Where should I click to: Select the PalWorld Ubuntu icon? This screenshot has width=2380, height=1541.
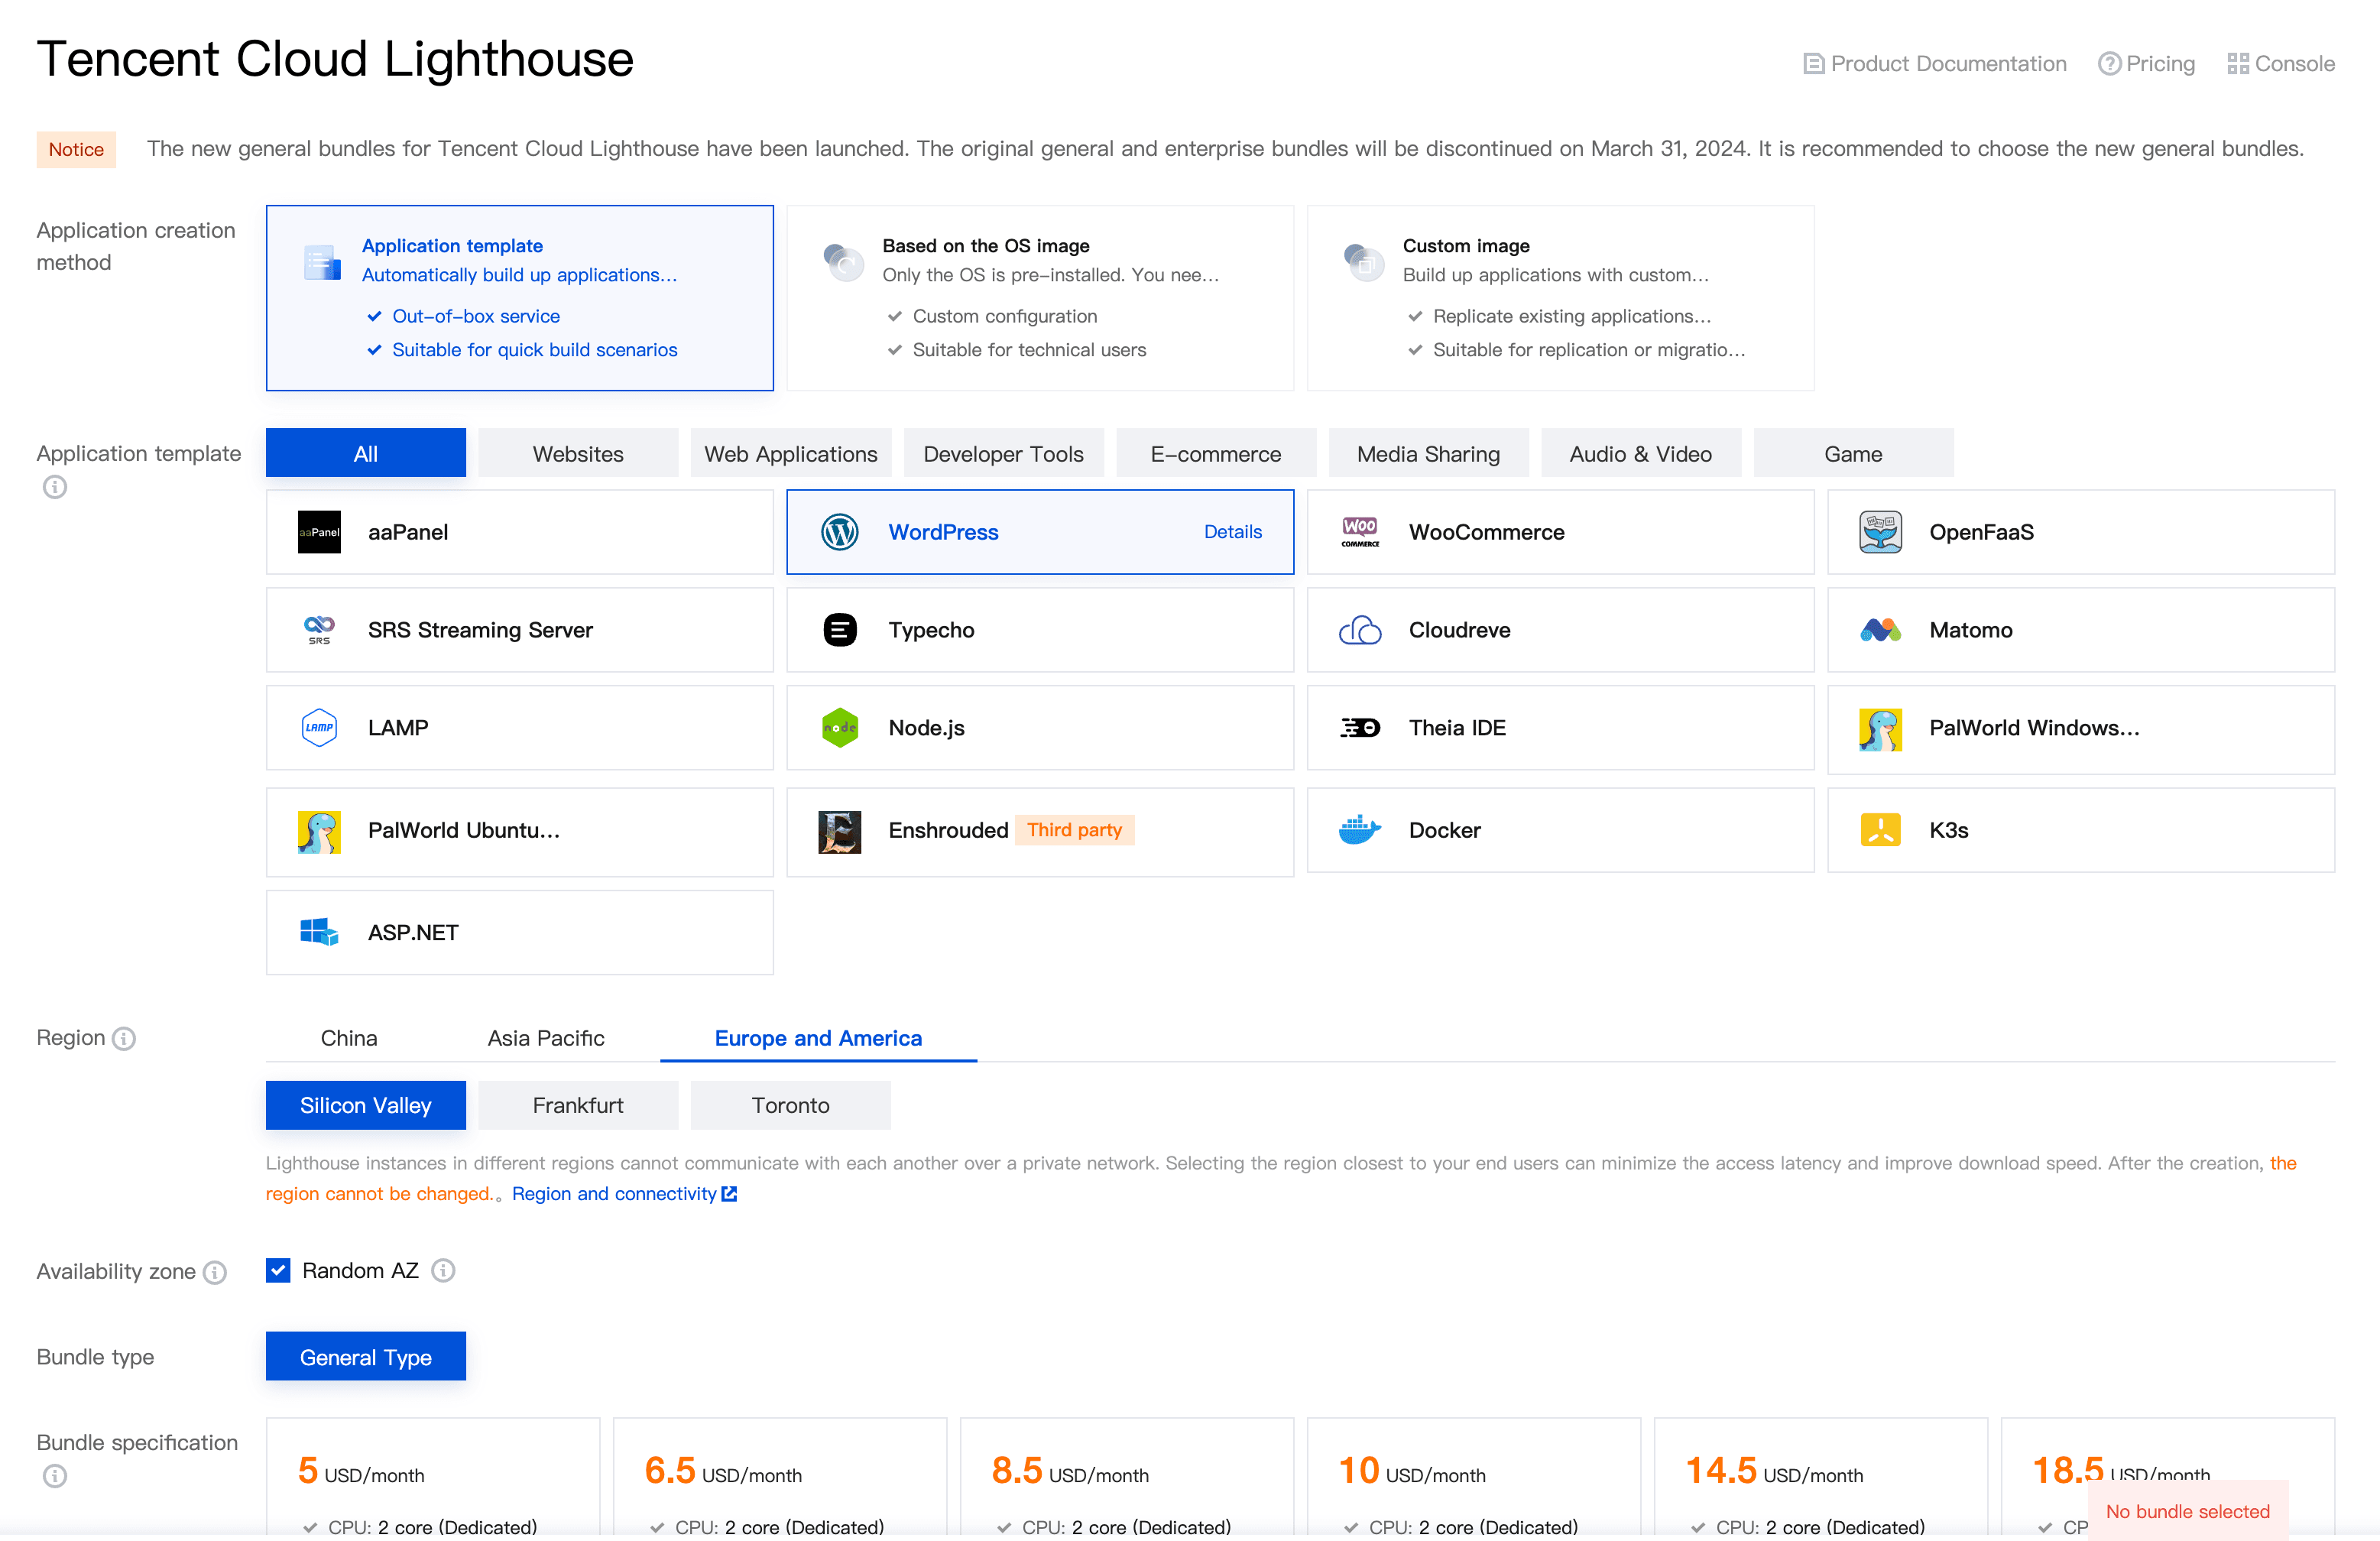(x=321, y=829)
